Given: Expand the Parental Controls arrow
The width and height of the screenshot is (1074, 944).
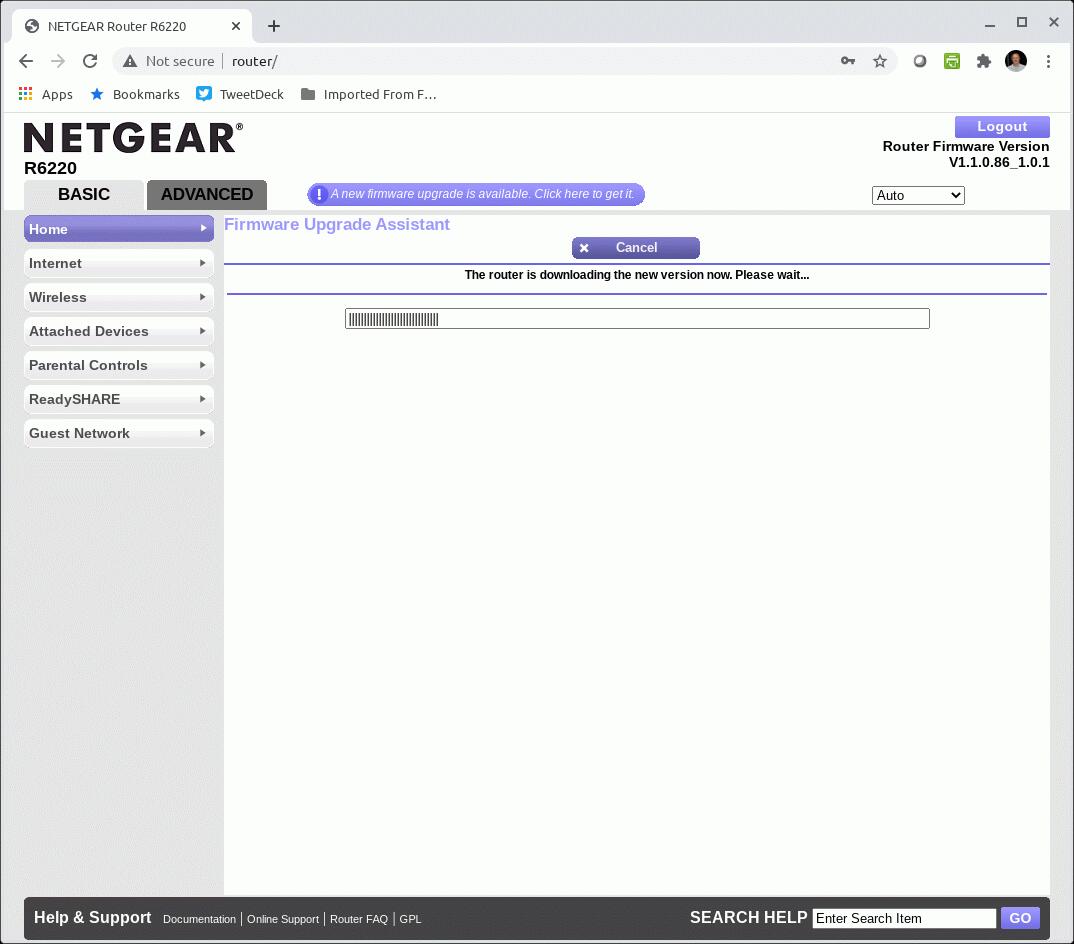Looking at the screenshot, I should (x=203, y=365).
